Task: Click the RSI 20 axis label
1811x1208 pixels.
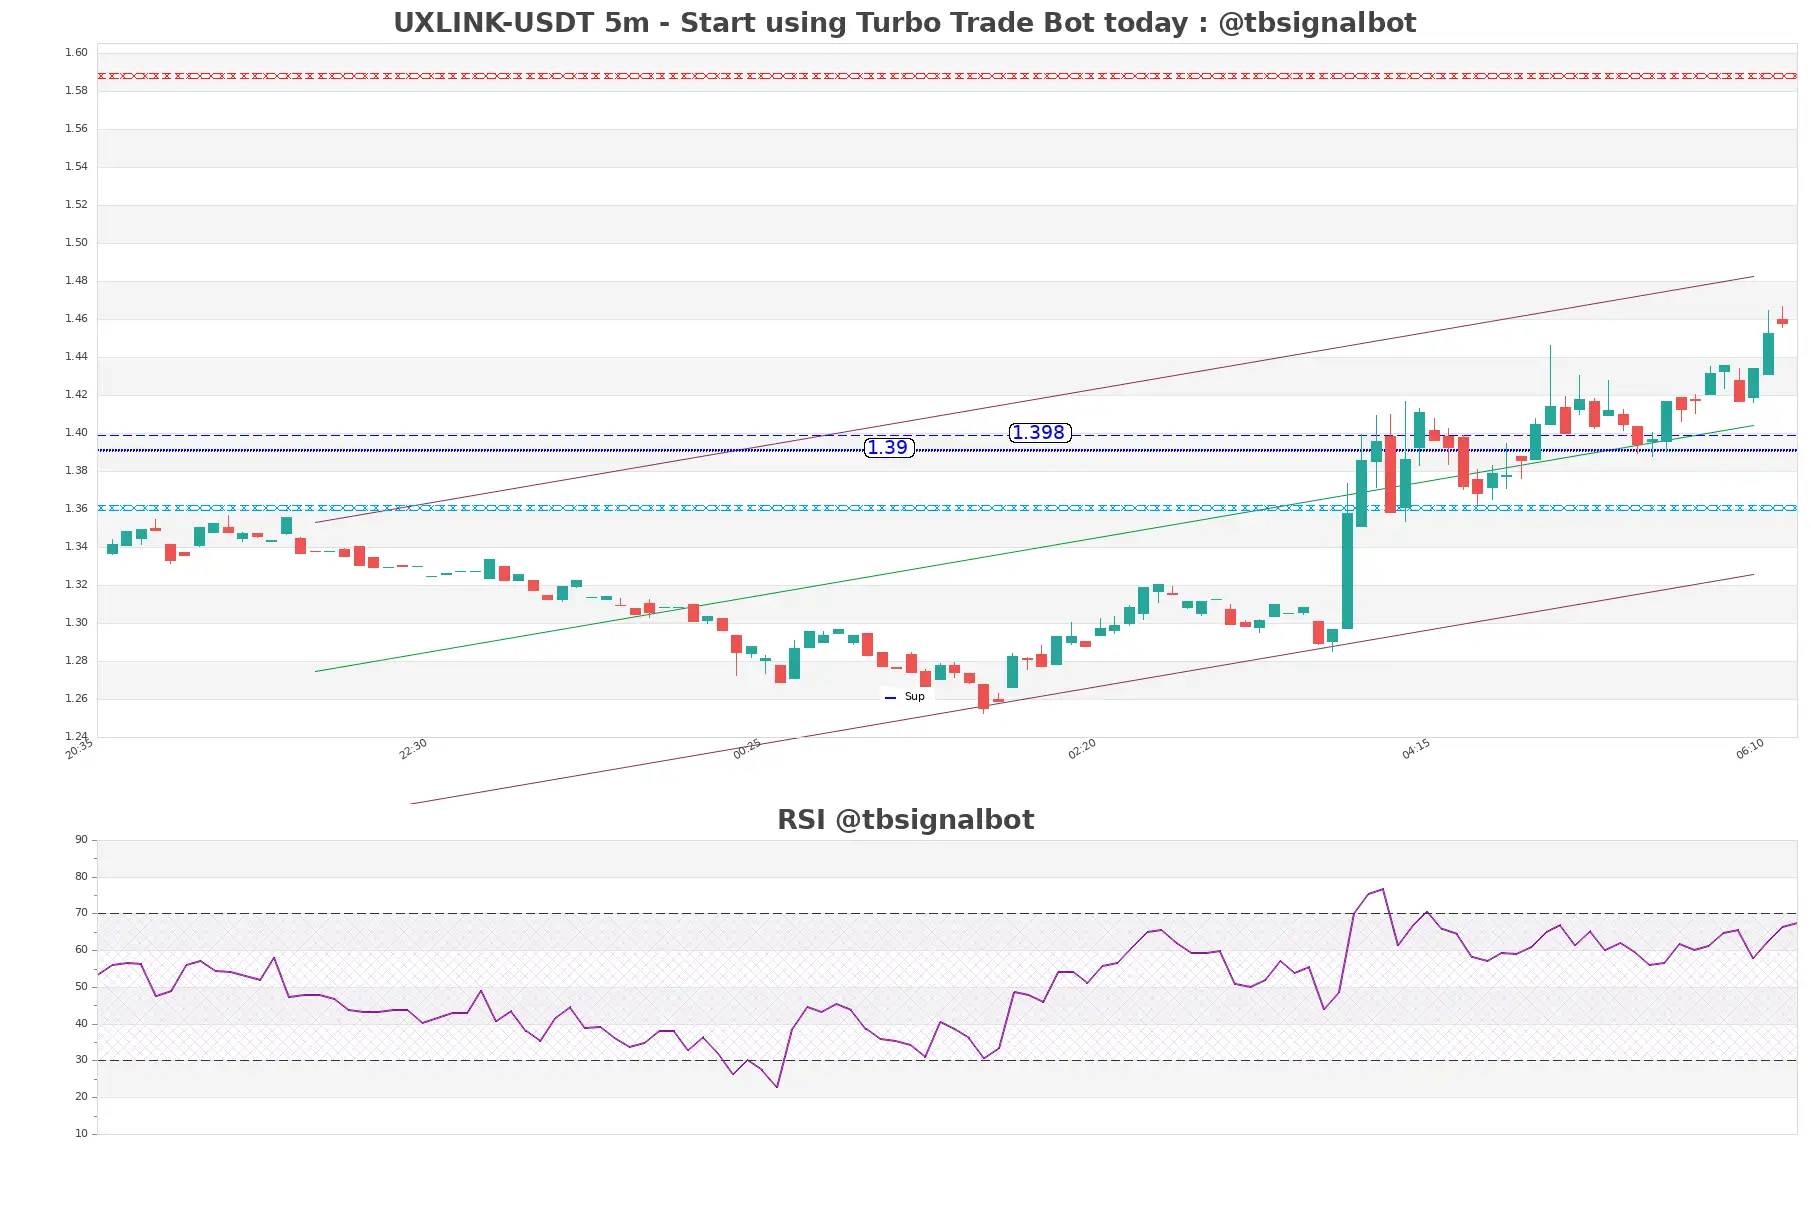Action: click(x=81, y=1096)
